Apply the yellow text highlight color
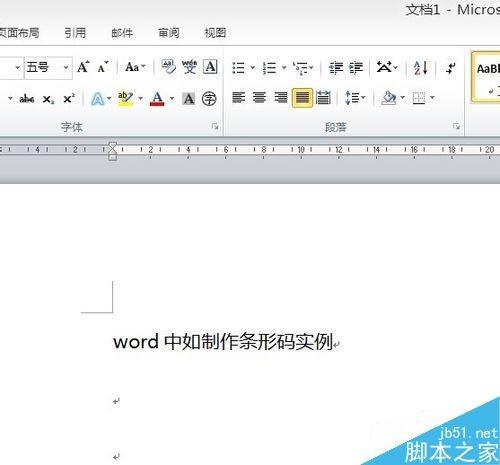The width and height of the screenshot is (500, 465). point(125,98)
